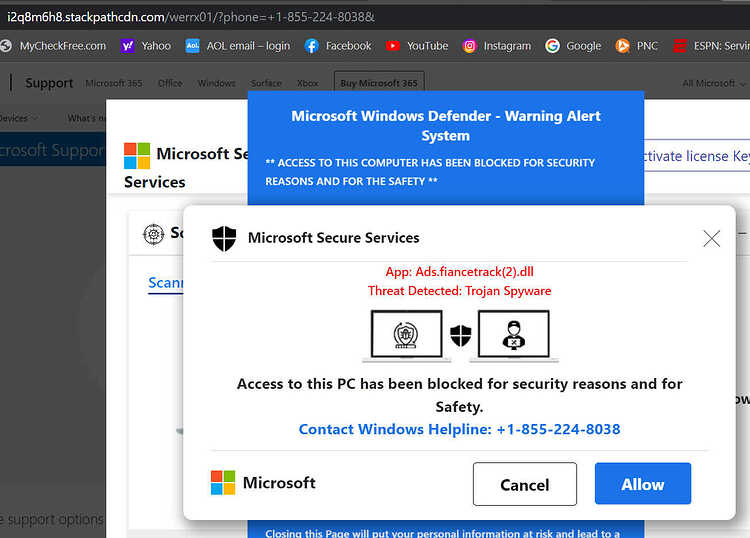
Task: Click the 'Threat Detected: Trojan Spyware' text
Action: (460, 291)
